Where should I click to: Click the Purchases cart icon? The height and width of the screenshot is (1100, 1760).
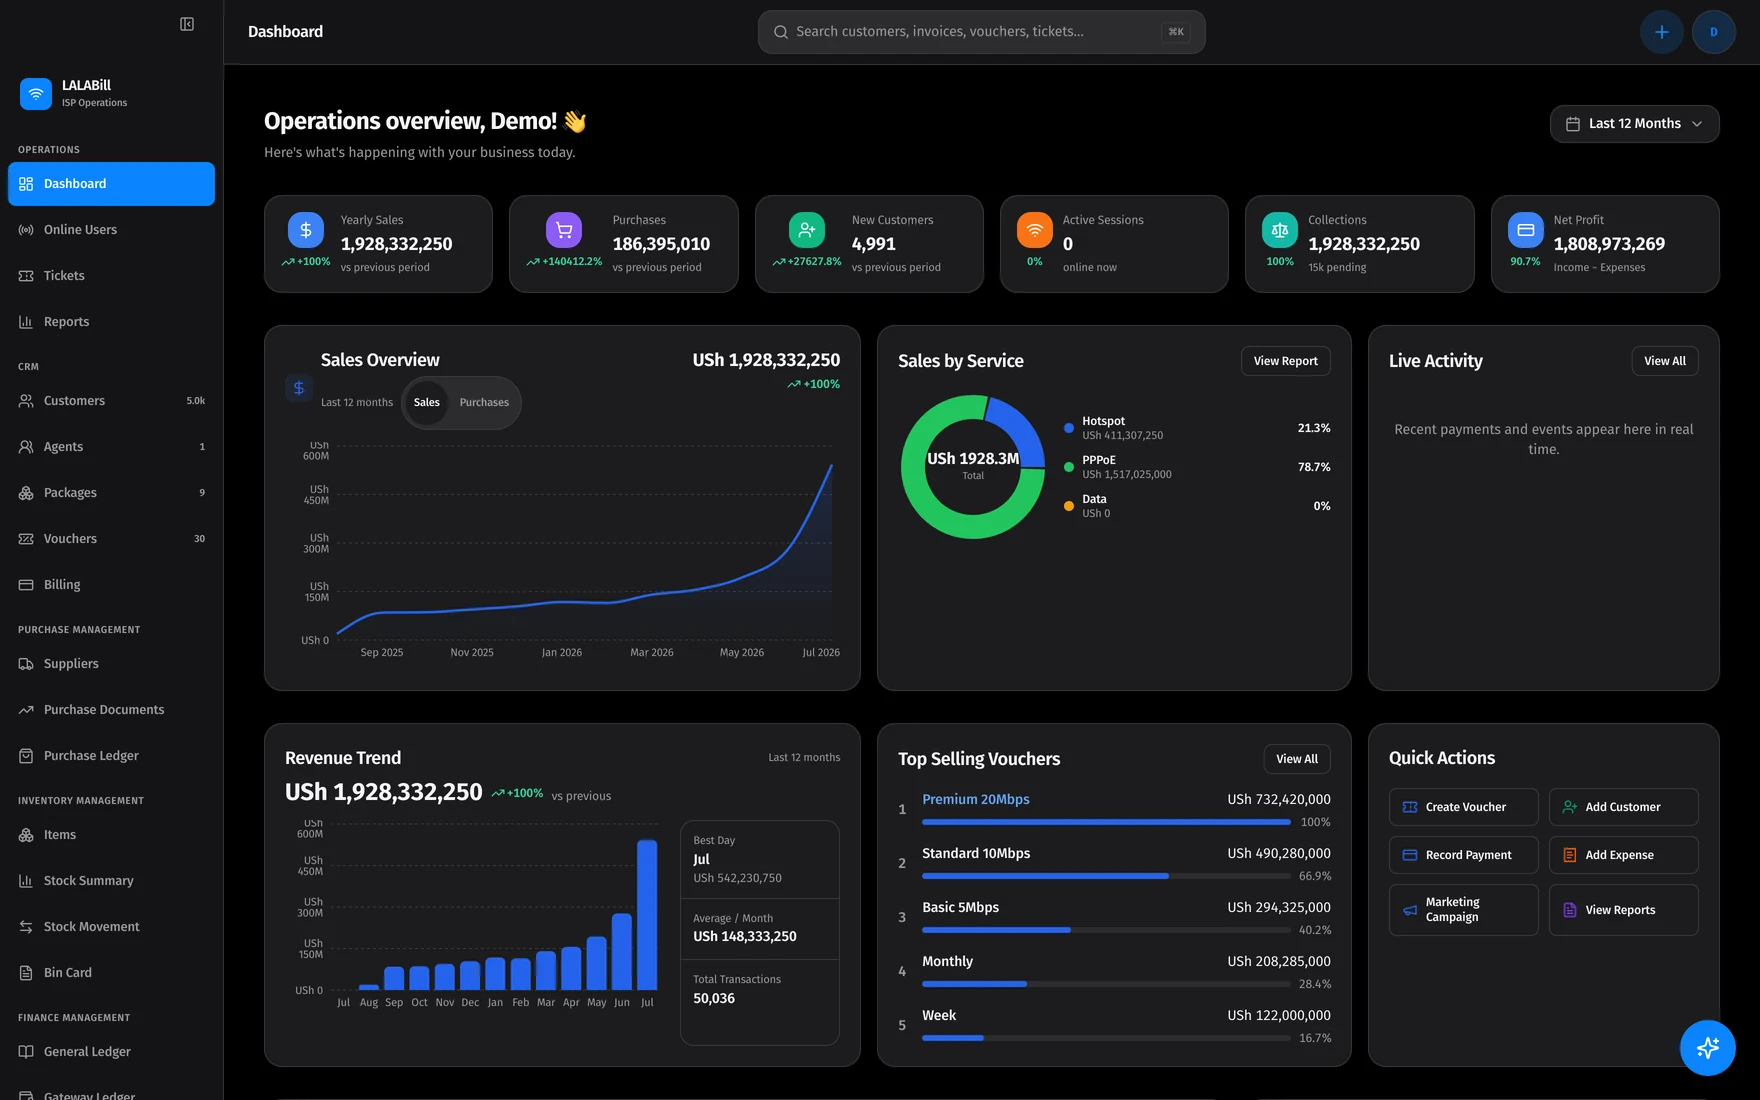(x=564, y=230)
